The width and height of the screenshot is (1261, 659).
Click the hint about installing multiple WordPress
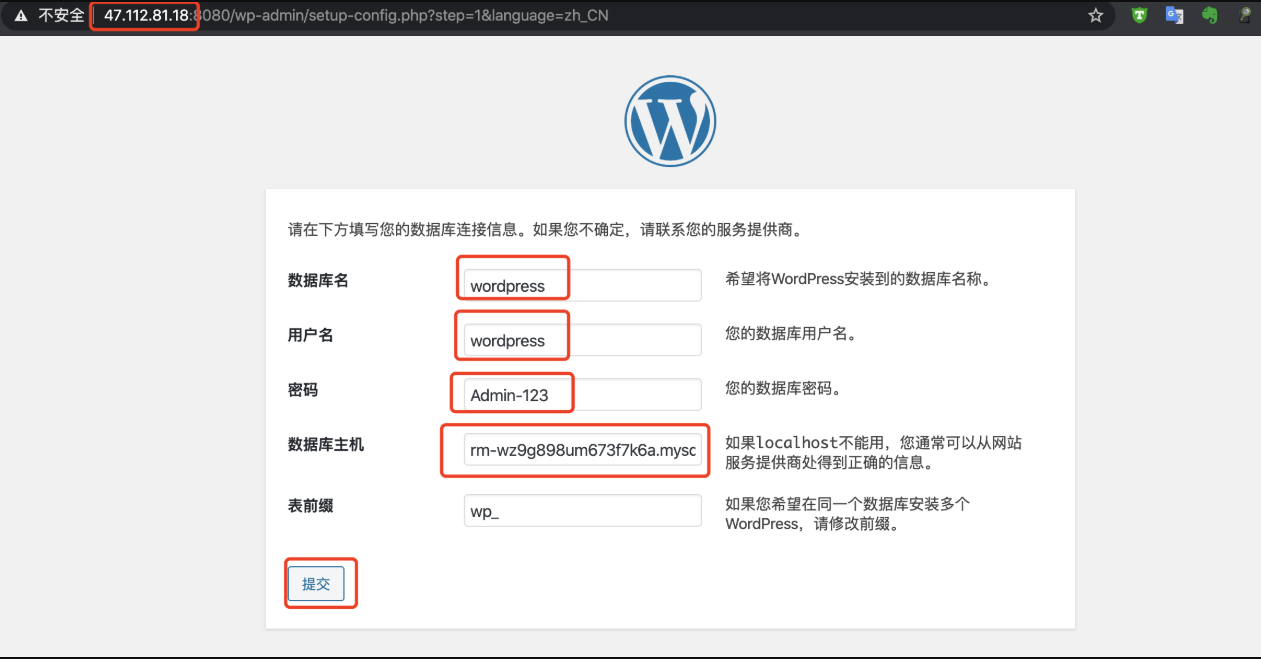click(848, 514)
